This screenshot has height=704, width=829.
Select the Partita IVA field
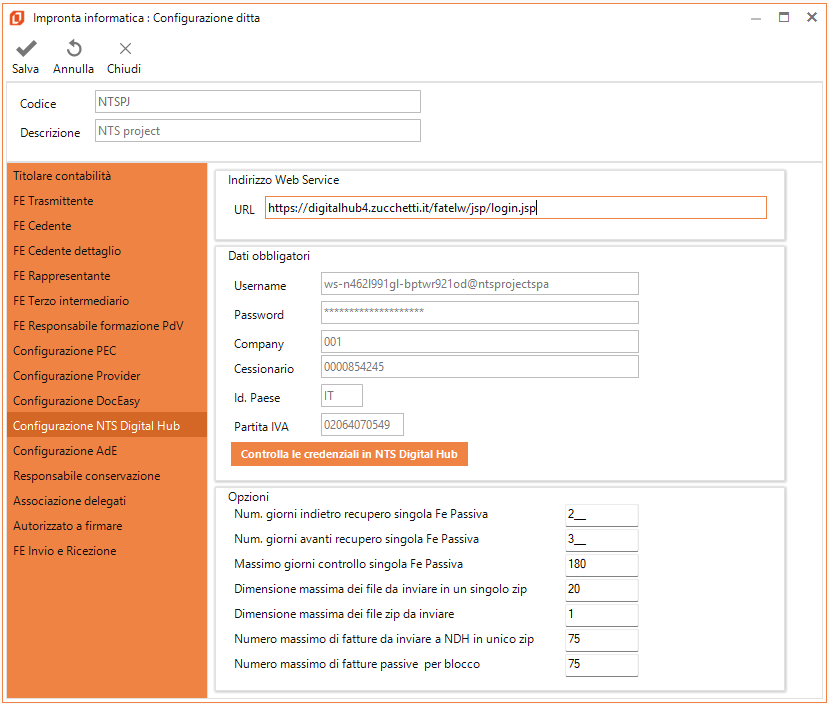point(362,426)
